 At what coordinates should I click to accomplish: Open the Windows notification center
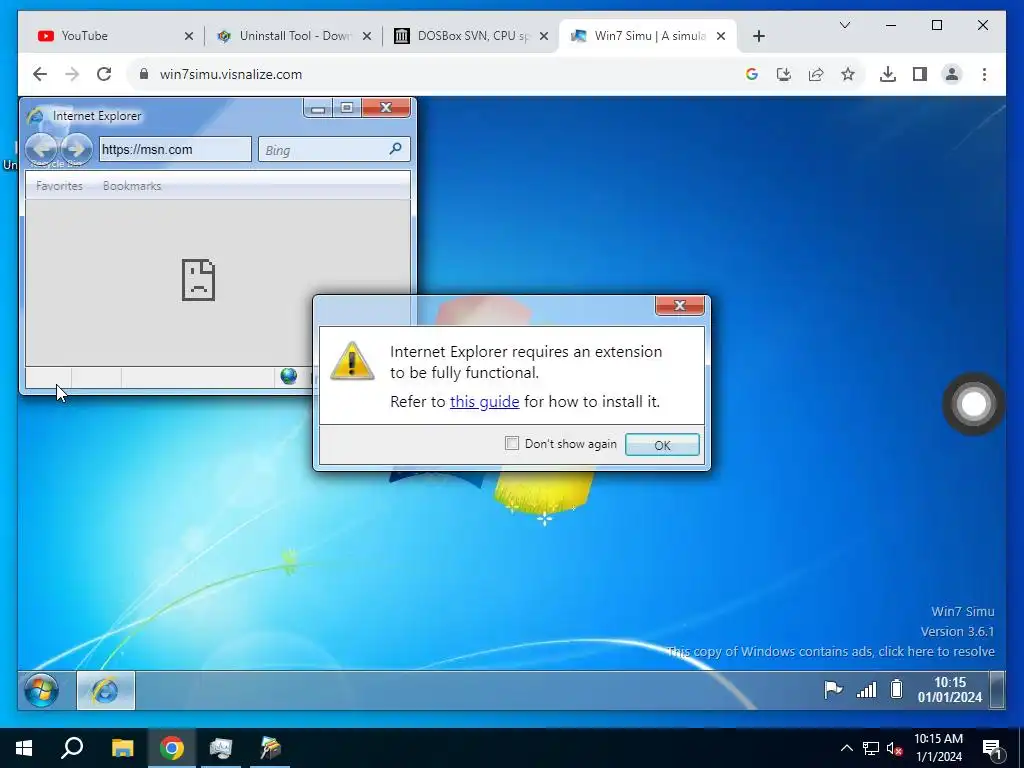tap(992, 749)
